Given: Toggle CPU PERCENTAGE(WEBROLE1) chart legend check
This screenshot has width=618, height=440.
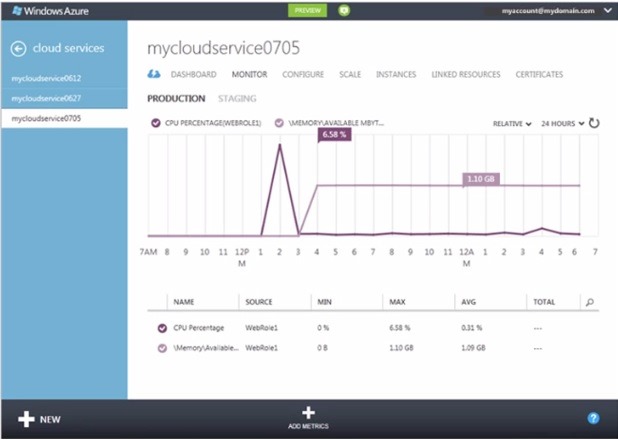Looking at the screenshot, I should (x=156, y=123).
